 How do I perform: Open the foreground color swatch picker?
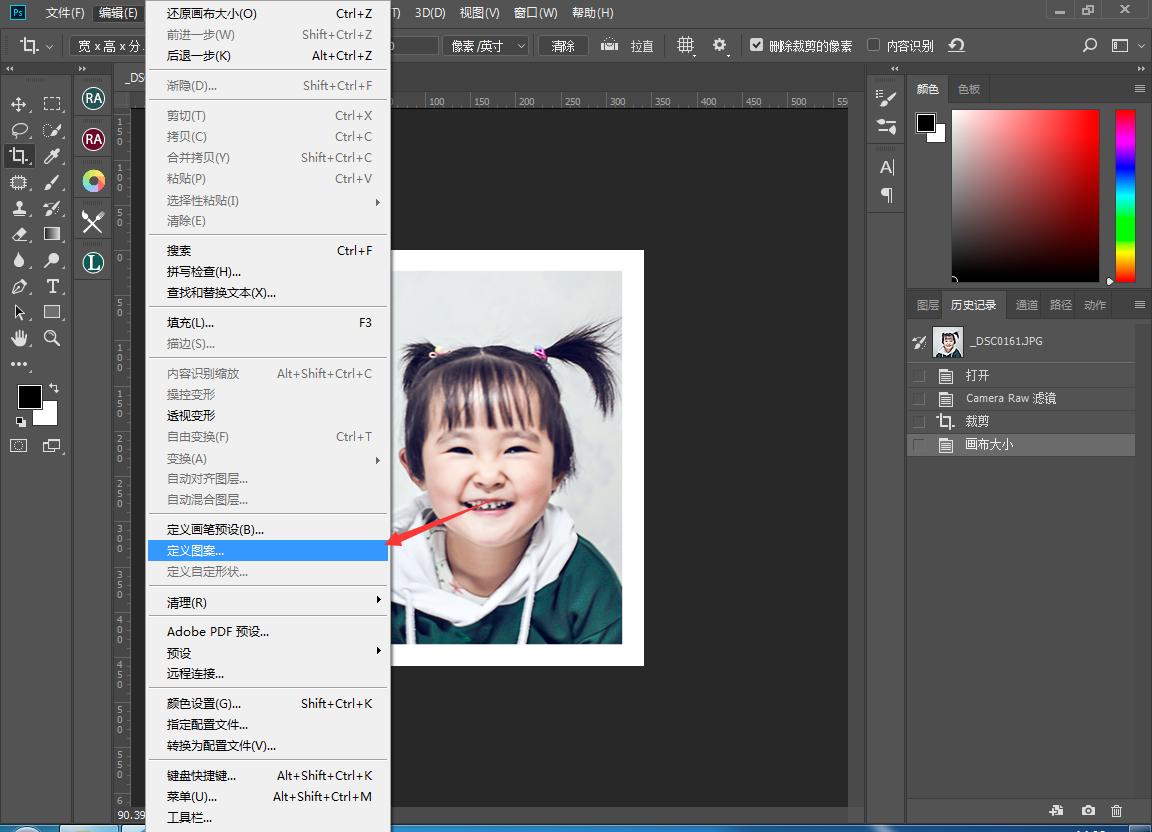[30, 396]
